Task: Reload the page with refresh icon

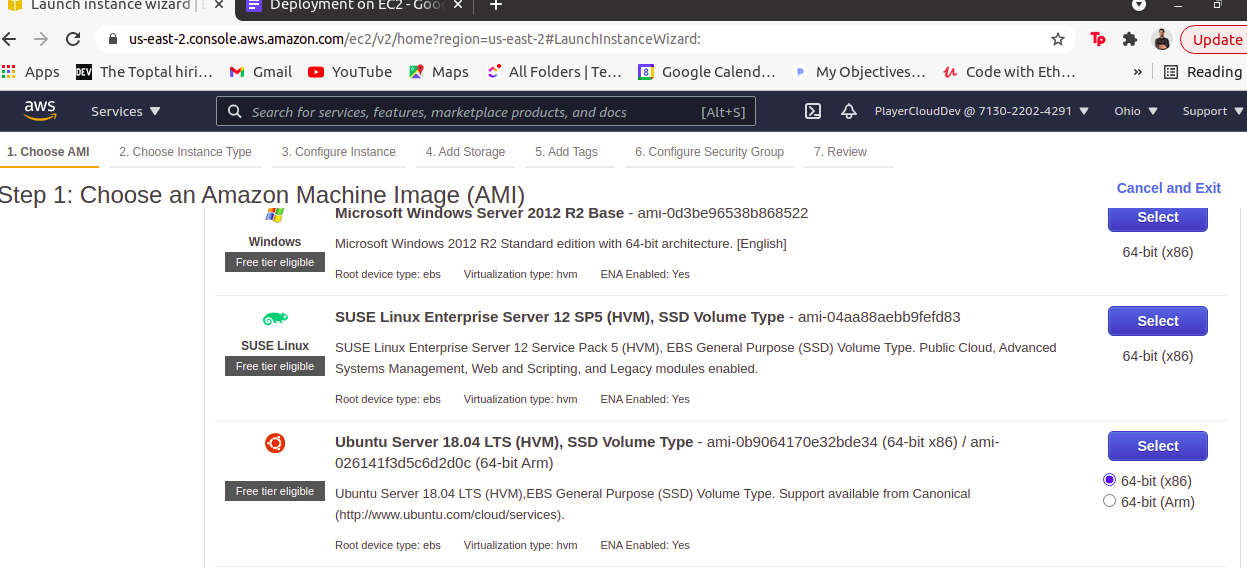Action: [x=73, y=39]
